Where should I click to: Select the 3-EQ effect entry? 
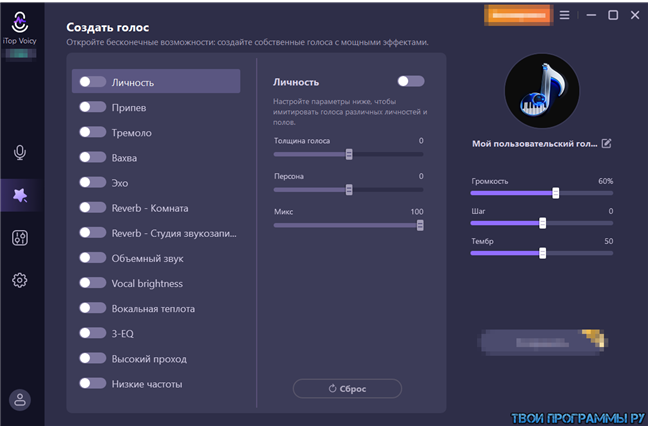(124, 334)
